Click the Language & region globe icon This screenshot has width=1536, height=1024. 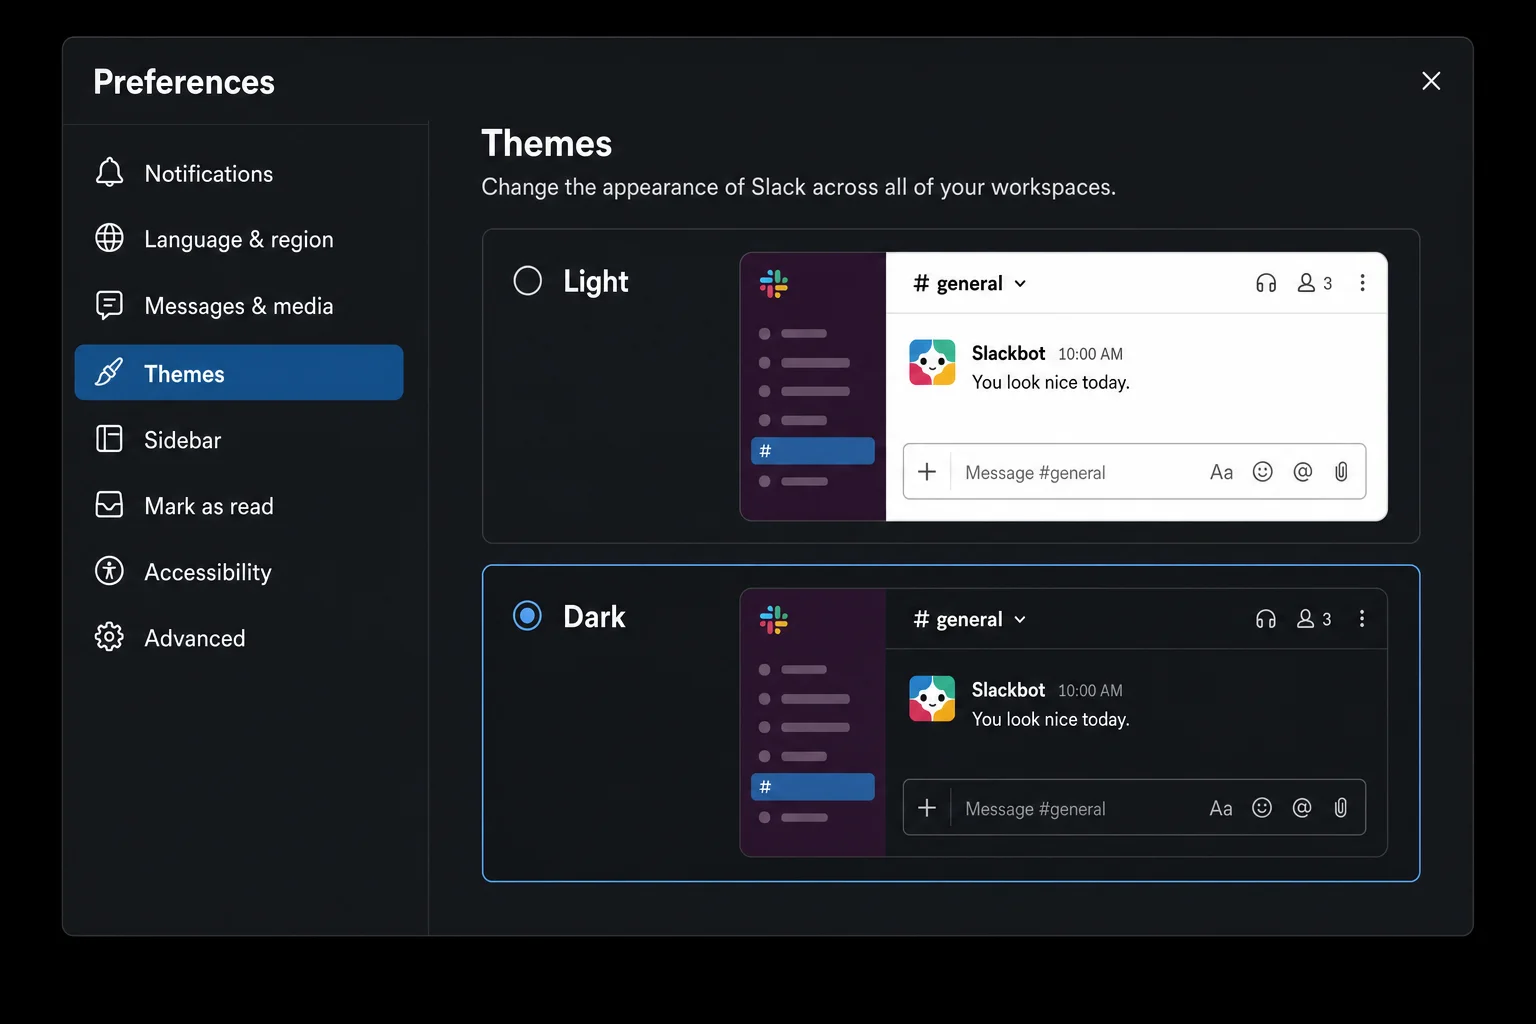point(109,238)
